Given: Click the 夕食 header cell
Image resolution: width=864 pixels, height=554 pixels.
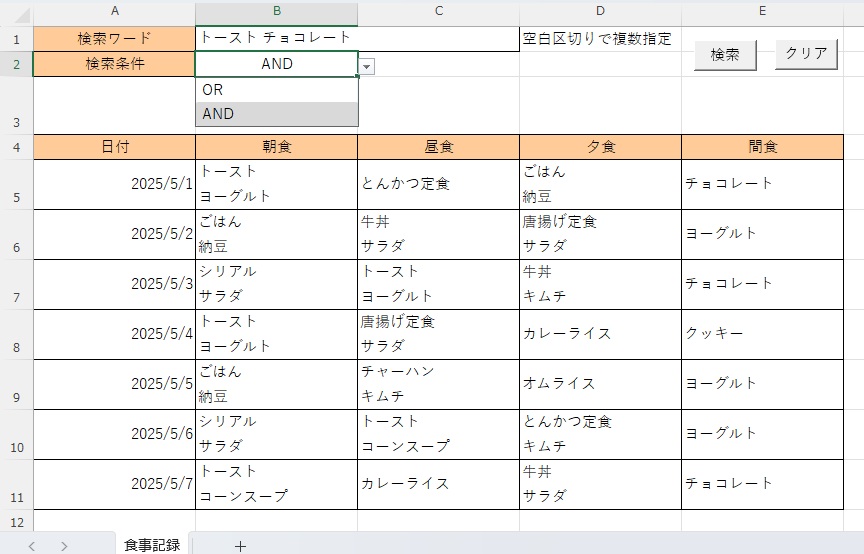Looking at the screenshot, I should (x=601, y=147).
